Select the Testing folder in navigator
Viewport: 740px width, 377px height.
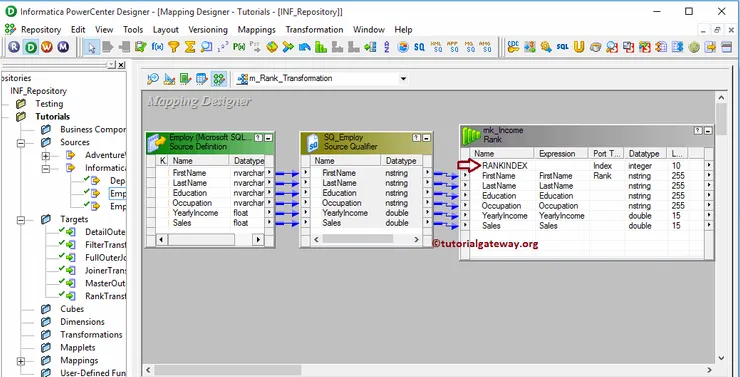coord(49,104)
